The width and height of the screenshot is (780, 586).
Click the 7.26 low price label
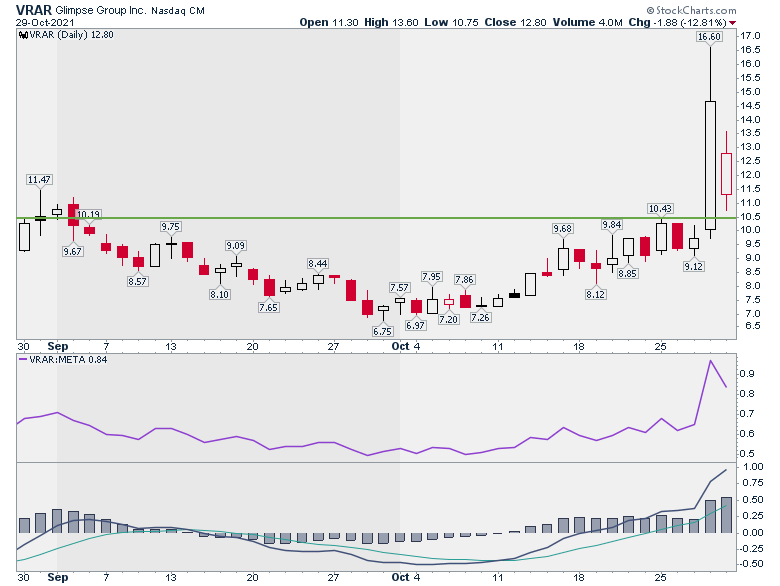click(x=481, y=317)
